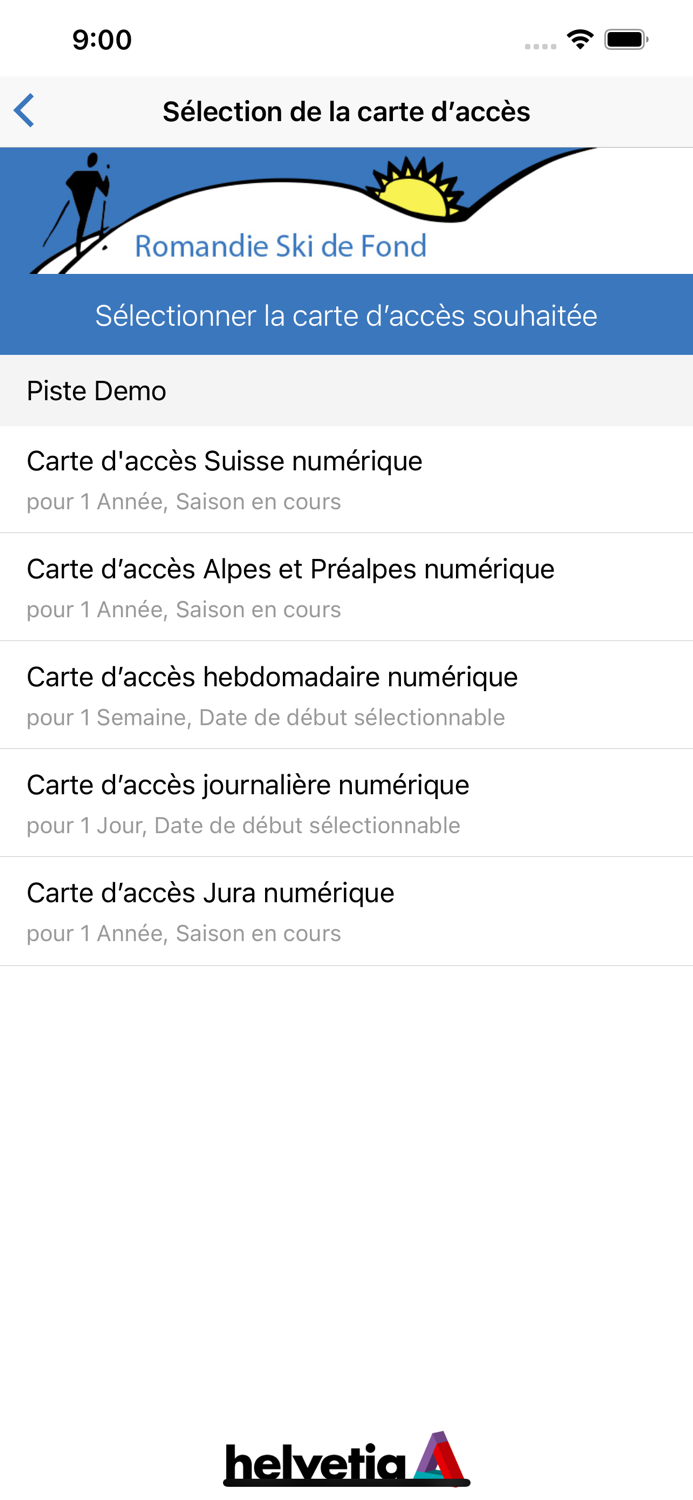693x1500 pixels.
Task: Tap the clock showing 9:00
Action: (103, 40)
